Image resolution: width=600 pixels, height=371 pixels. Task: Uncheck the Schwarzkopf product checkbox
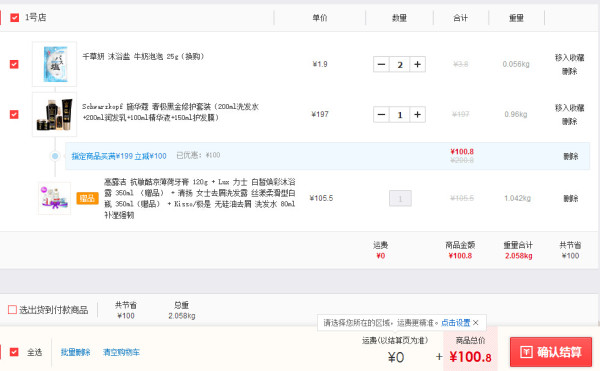click(14, 114)
